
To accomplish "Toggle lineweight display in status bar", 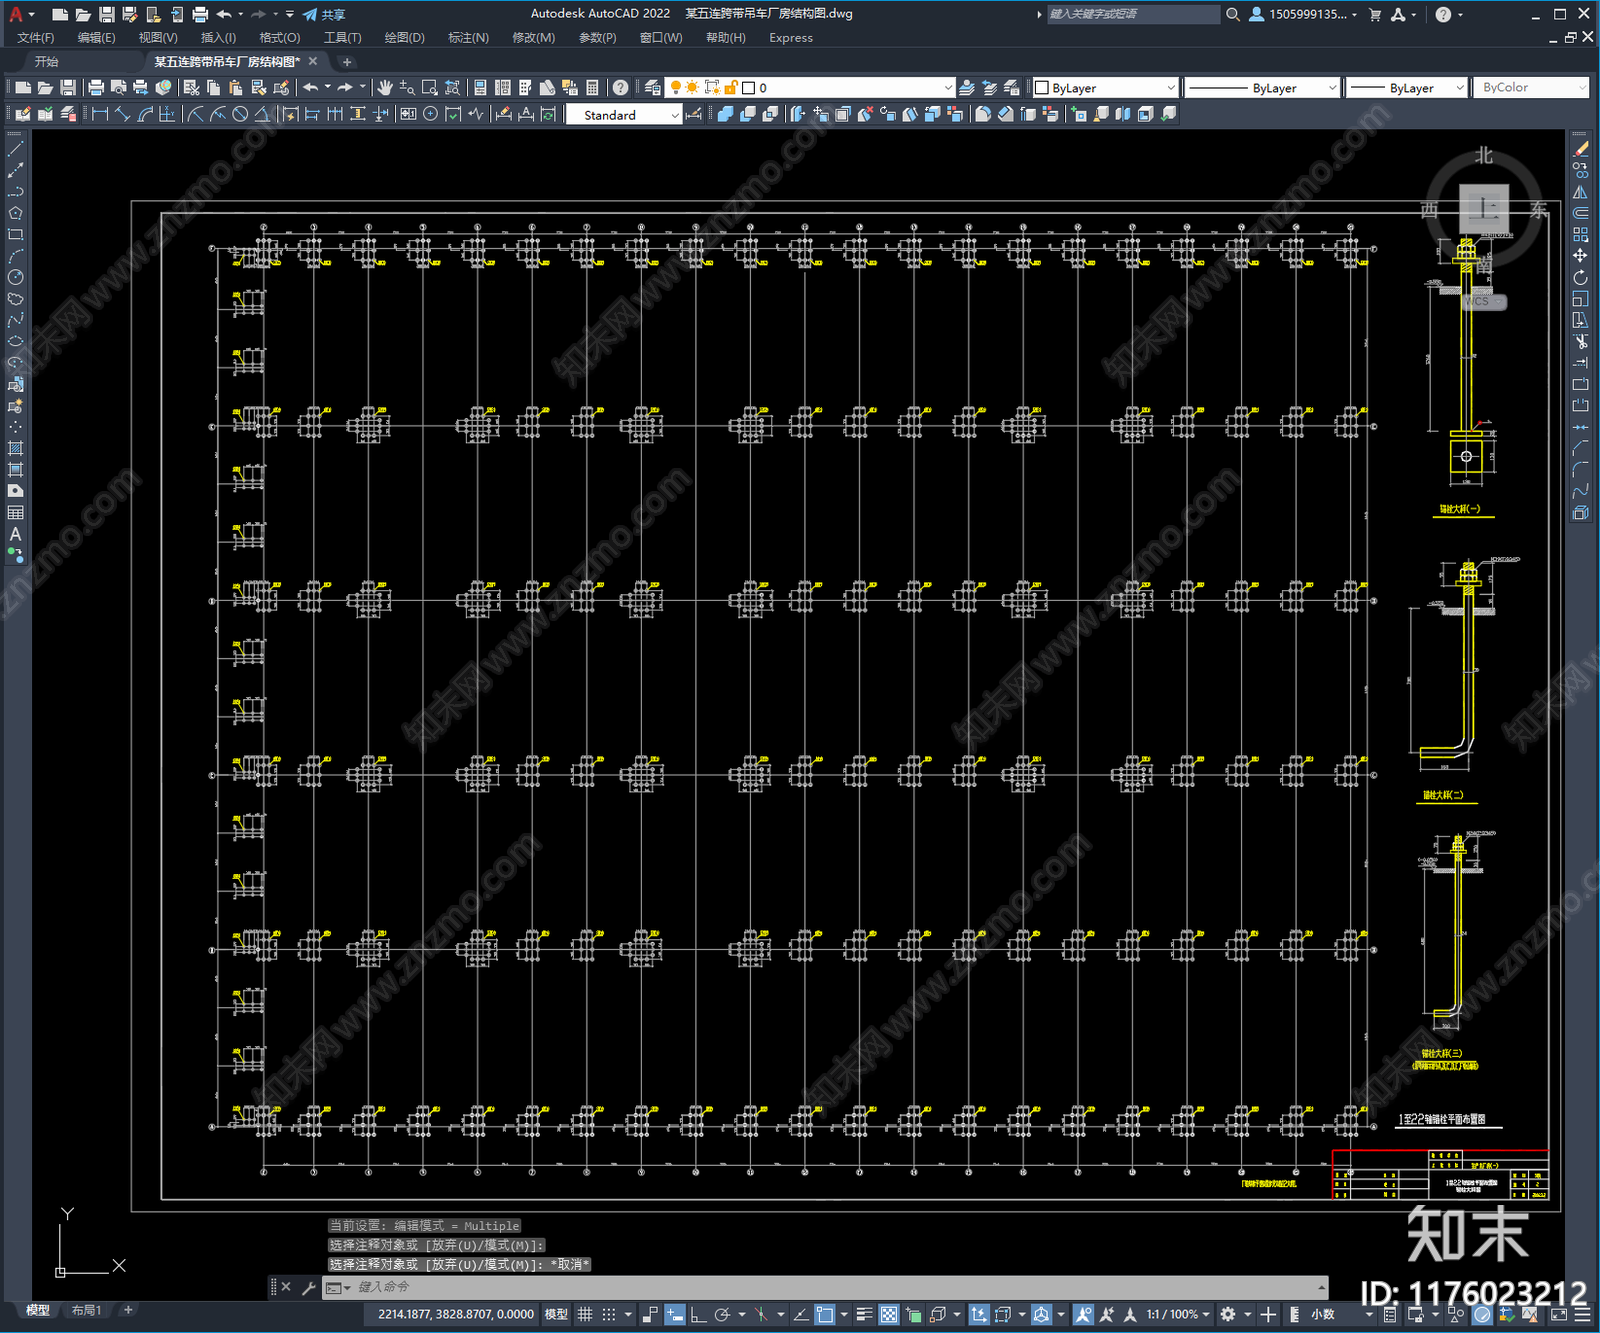I will pyautogui.click(x=865, y=1314).
